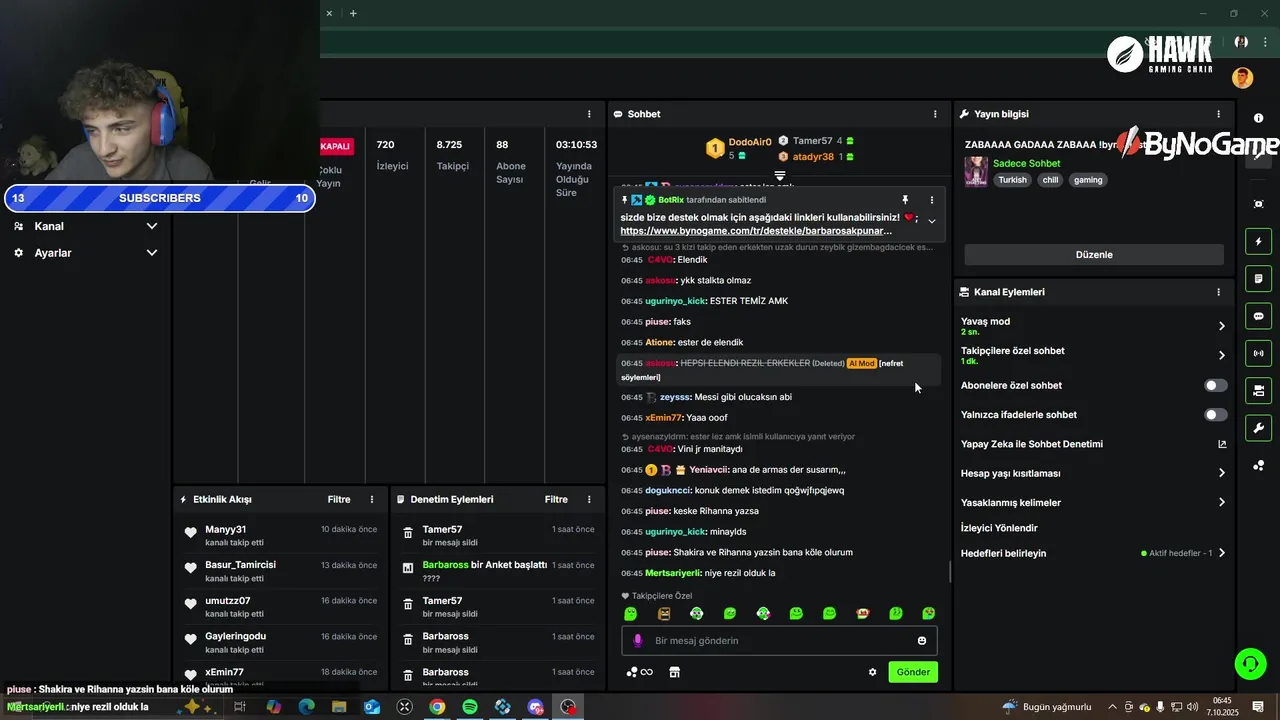Expand the Kanal sidebar section
1280x720 pixels.
(x=86, y=226)
